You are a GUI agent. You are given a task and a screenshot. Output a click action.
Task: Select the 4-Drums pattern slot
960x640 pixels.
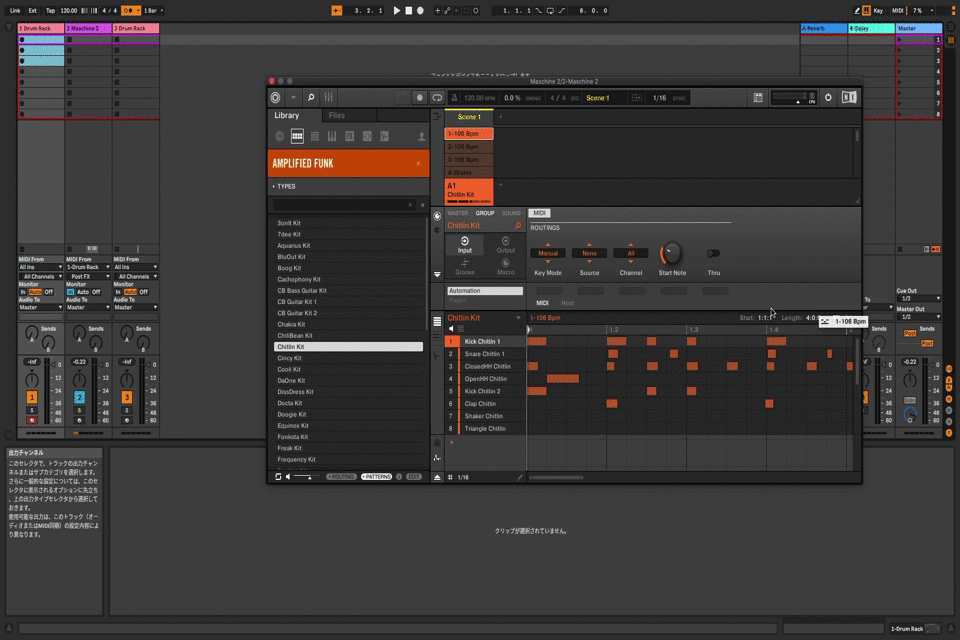[x=460, y=172]
